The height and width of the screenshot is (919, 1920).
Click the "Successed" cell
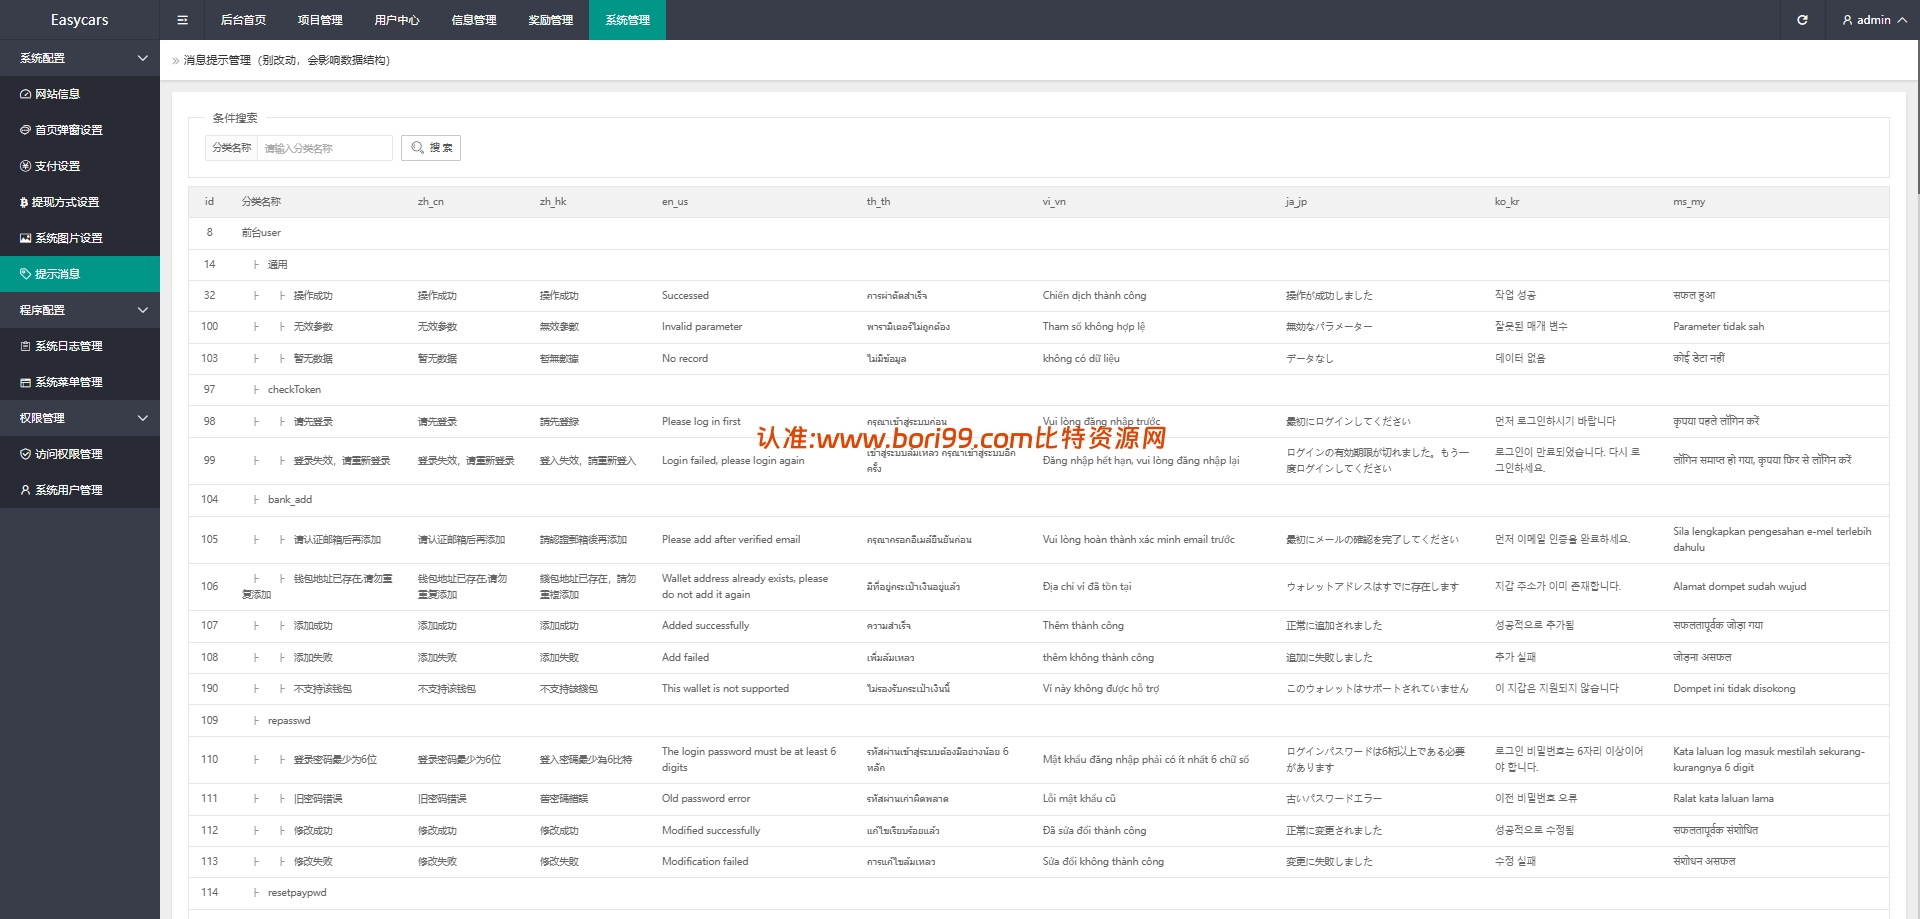685,296
